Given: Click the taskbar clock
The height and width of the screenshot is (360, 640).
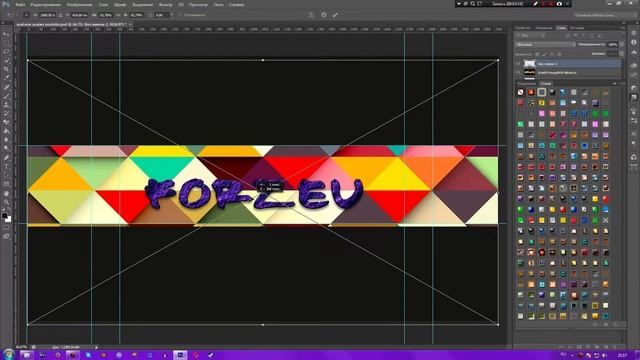Looking at the screenshot, I should [623, 355].
